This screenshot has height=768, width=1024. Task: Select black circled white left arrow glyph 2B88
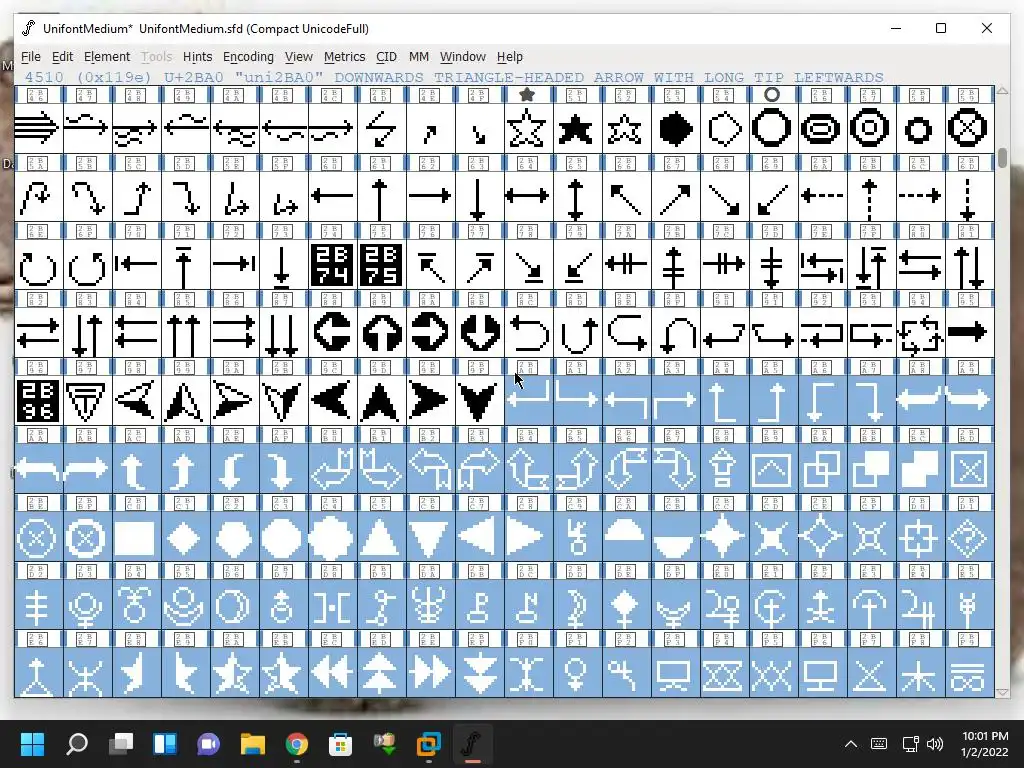point(332,332)
